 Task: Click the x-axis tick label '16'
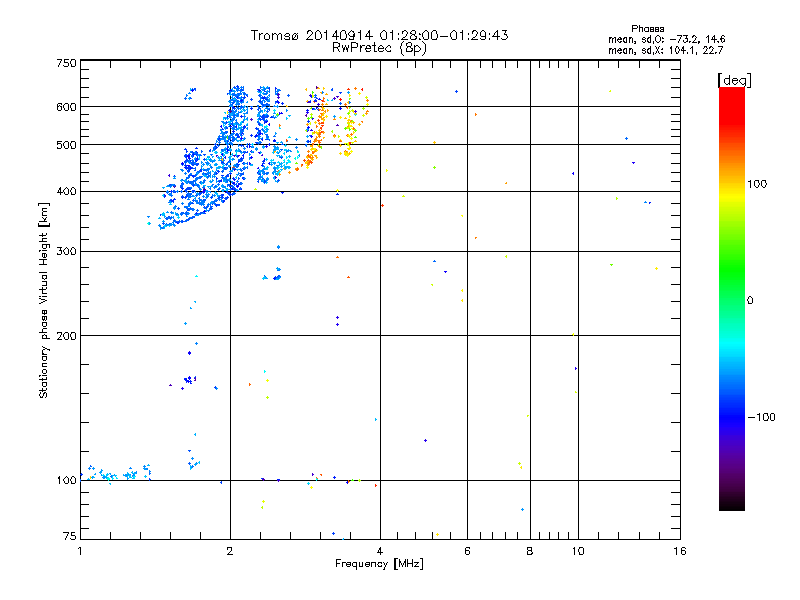coord(680,551)
